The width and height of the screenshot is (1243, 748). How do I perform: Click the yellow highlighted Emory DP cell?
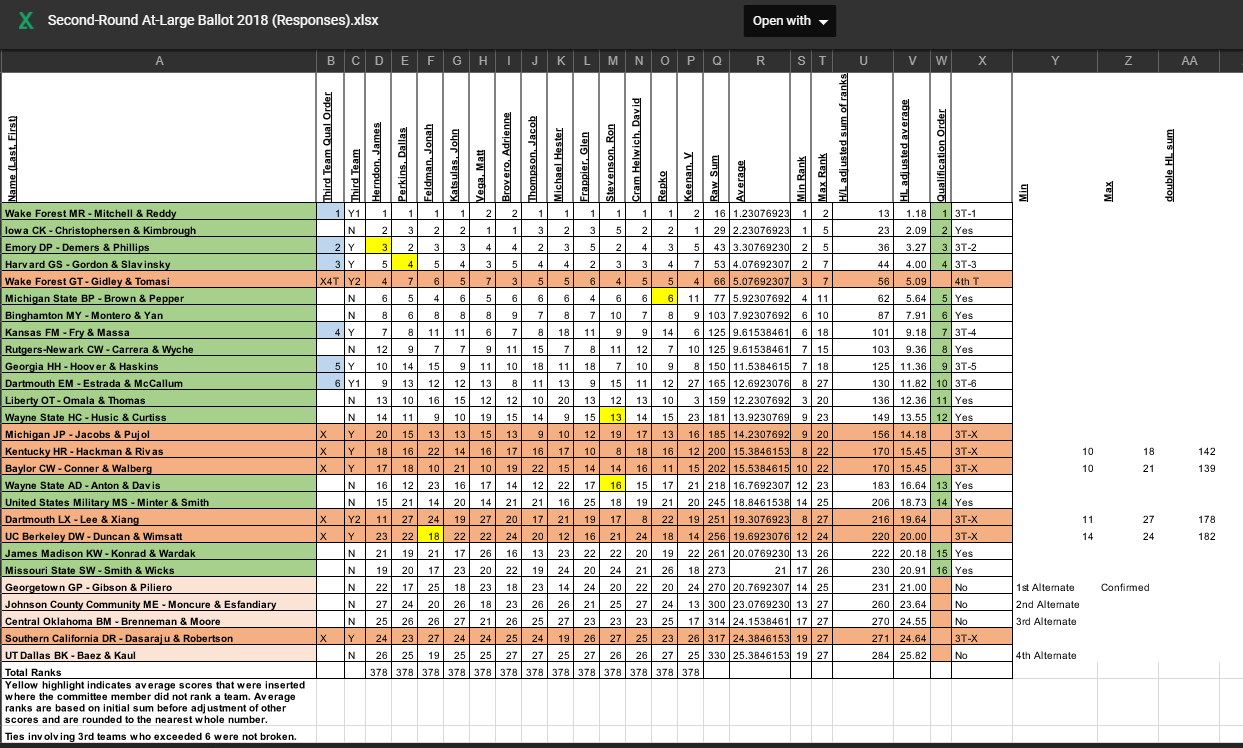(378, 247)
